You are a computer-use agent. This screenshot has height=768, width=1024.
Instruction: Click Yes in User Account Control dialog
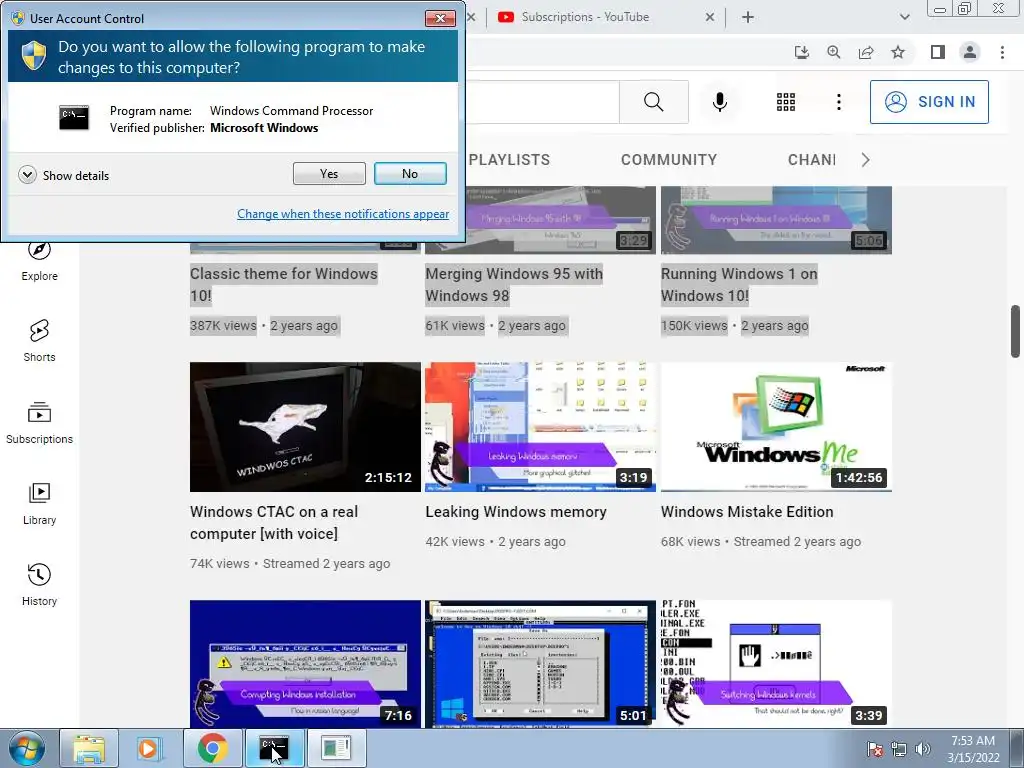point(329,174)
